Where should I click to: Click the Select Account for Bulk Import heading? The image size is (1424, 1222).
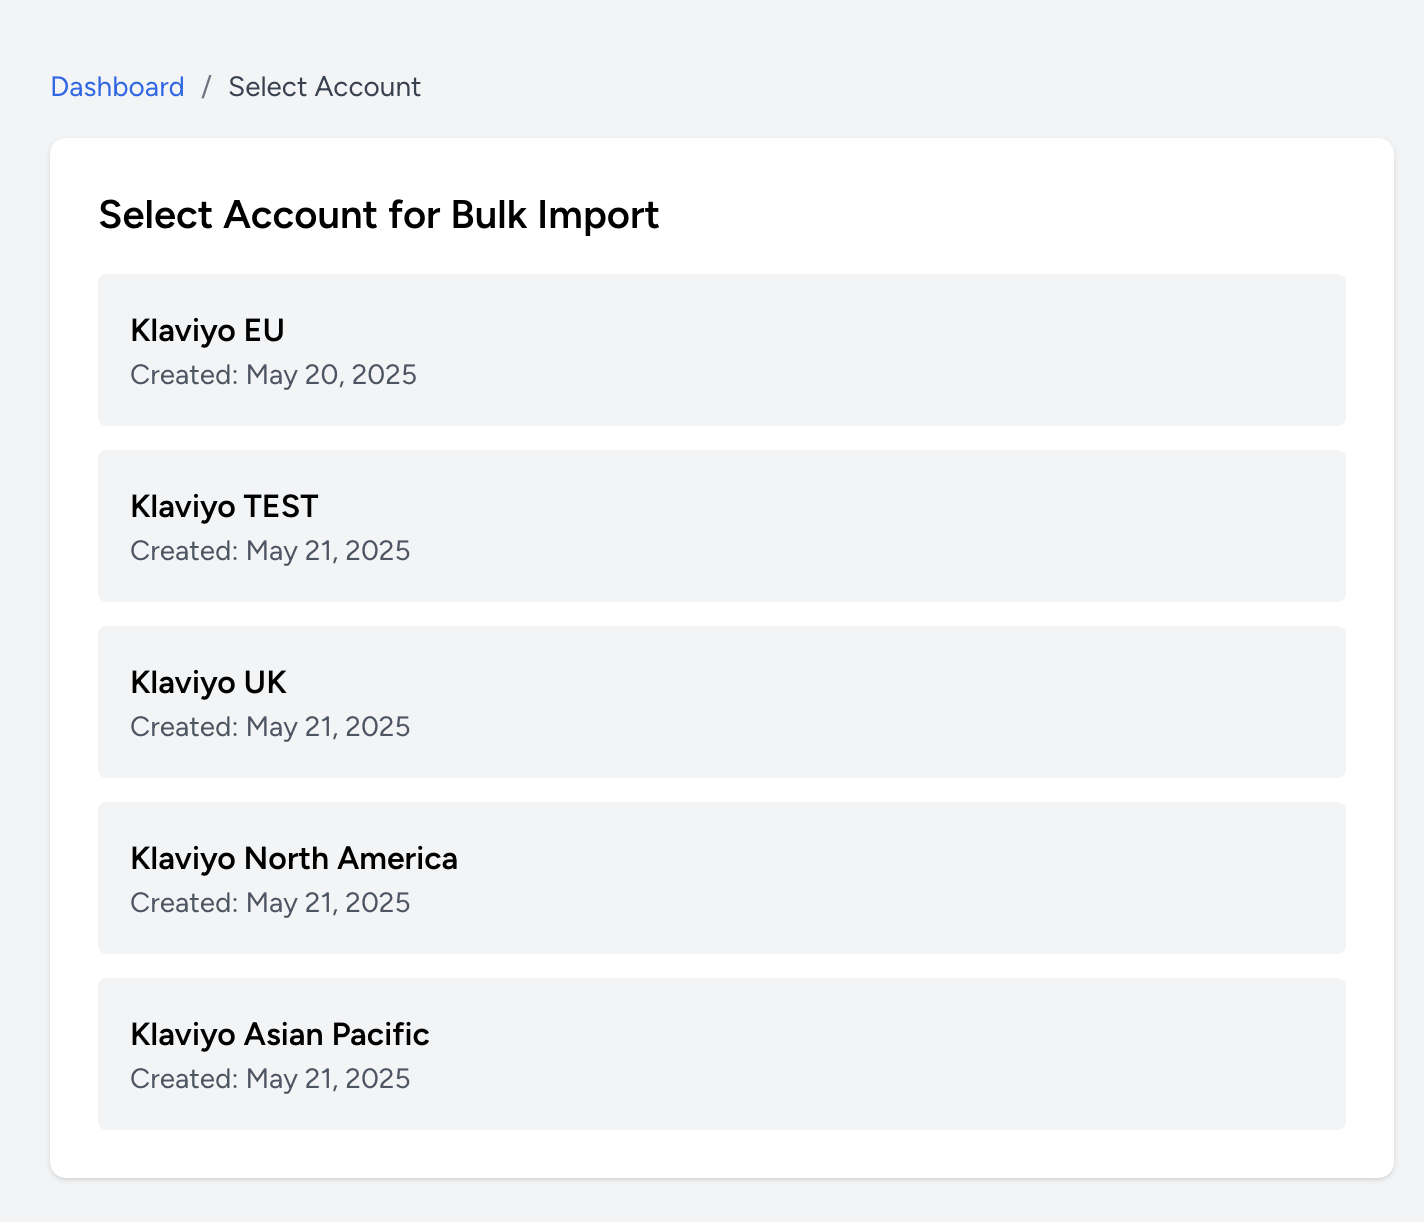pyautogui.click(x=378, y=214)
